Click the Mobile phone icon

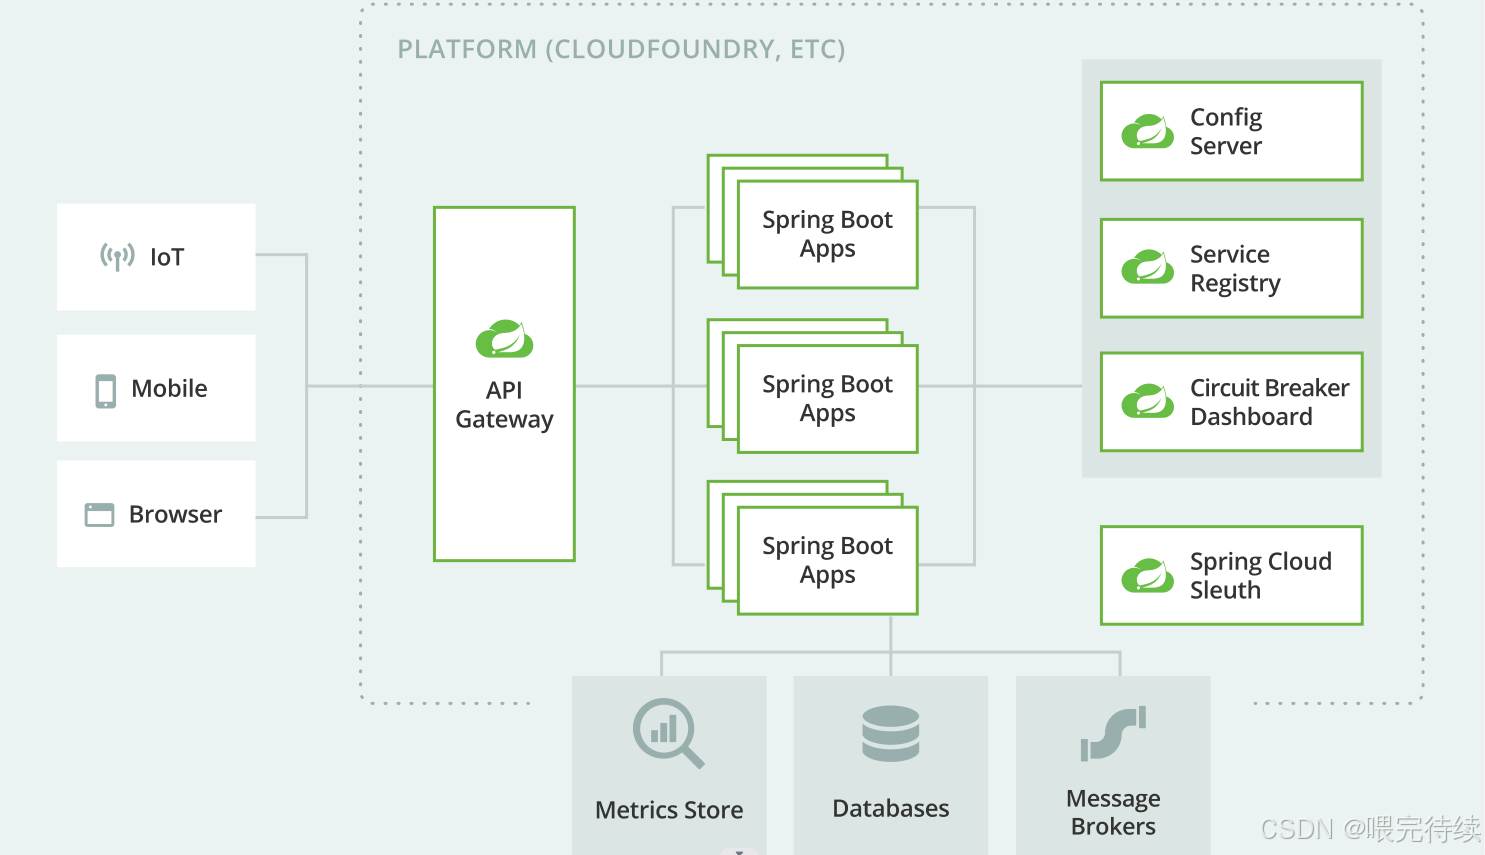(105, 390)
